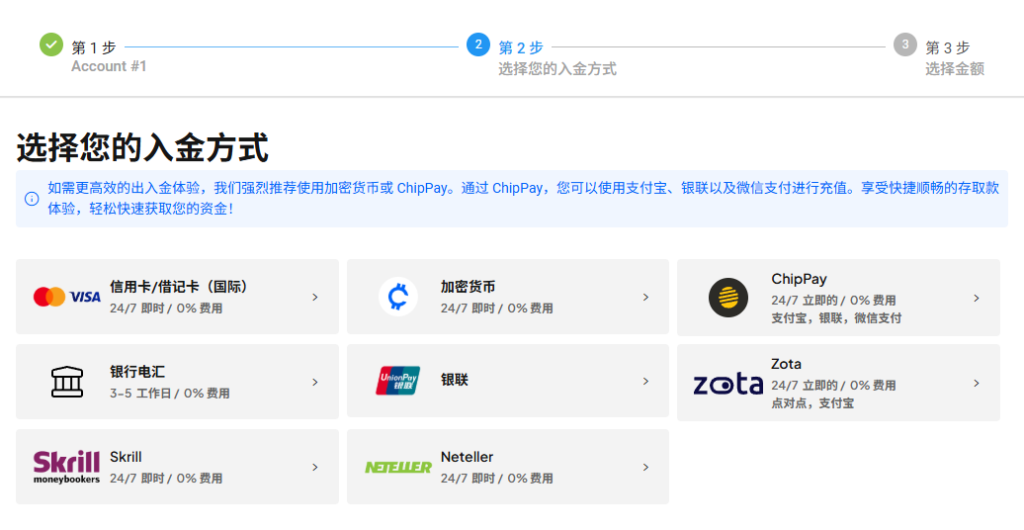Click the bank building icon

click(67, 382)
